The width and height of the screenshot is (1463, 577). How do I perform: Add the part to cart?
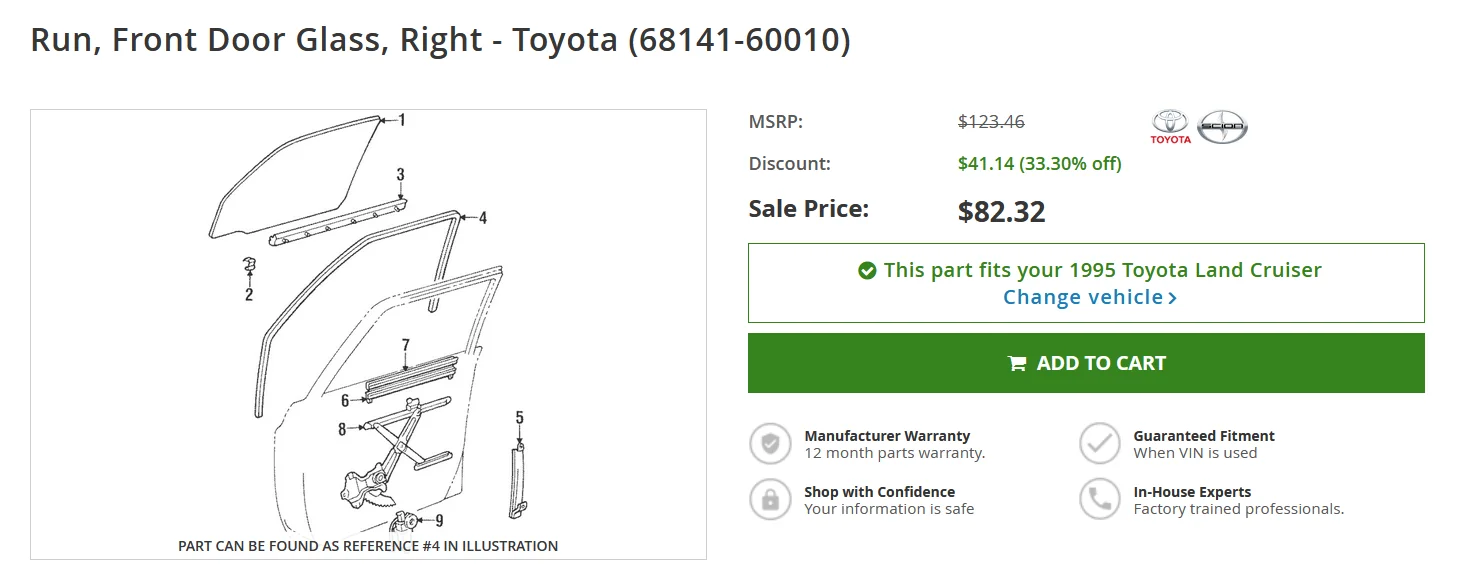[x=1086, y=363]
